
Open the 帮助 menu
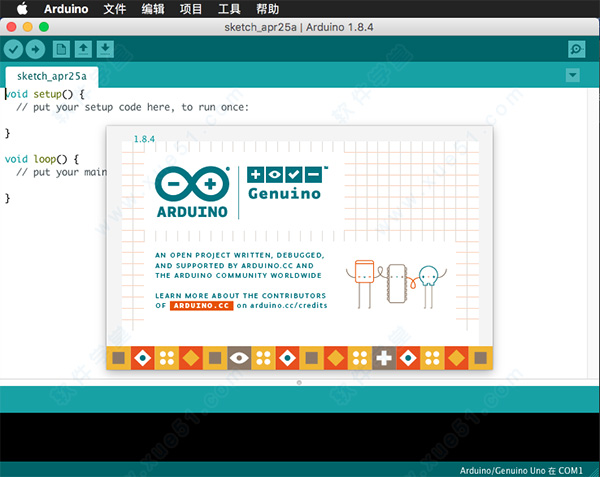[x=267, y=9]
